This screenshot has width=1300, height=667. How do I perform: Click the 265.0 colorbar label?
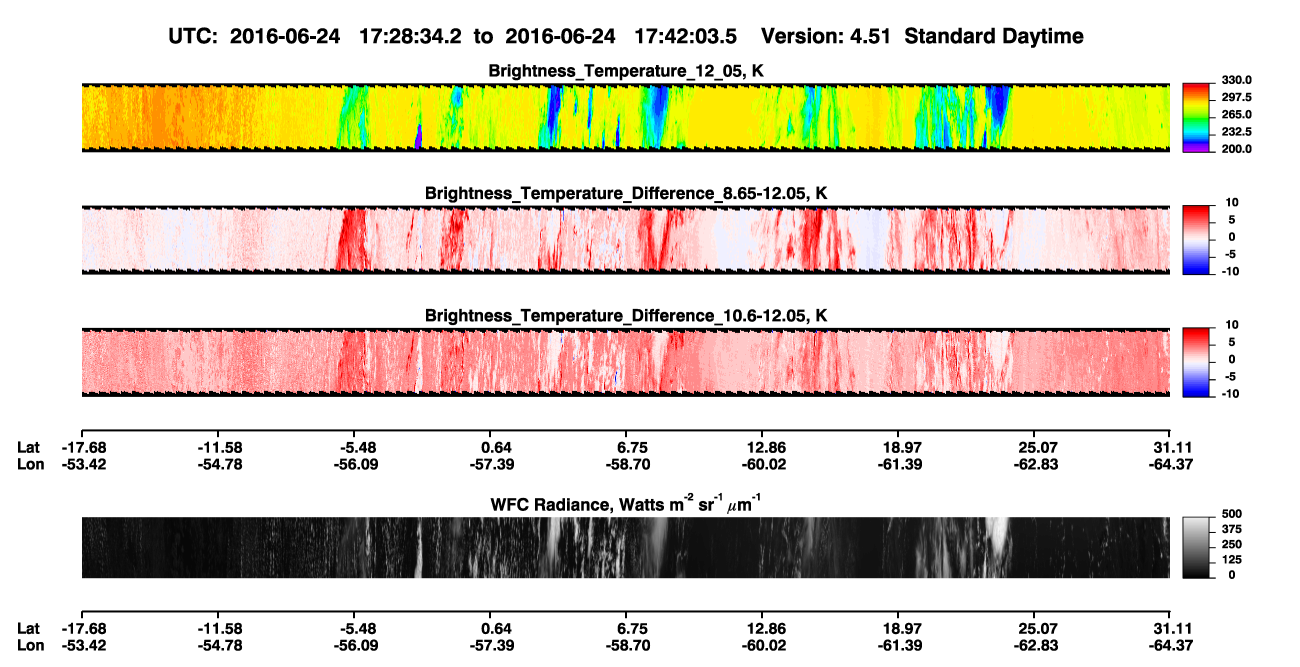[1236, 115]
